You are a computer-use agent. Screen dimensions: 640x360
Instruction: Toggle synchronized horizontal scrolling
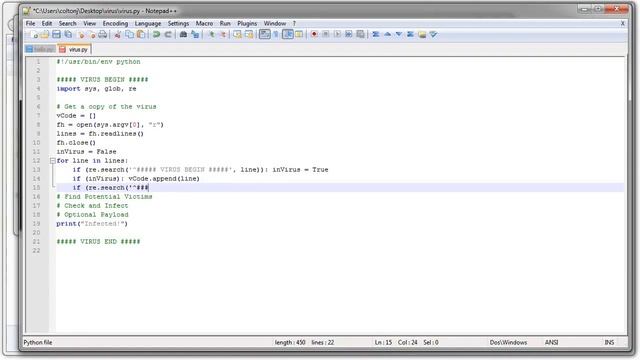(249, 35)
